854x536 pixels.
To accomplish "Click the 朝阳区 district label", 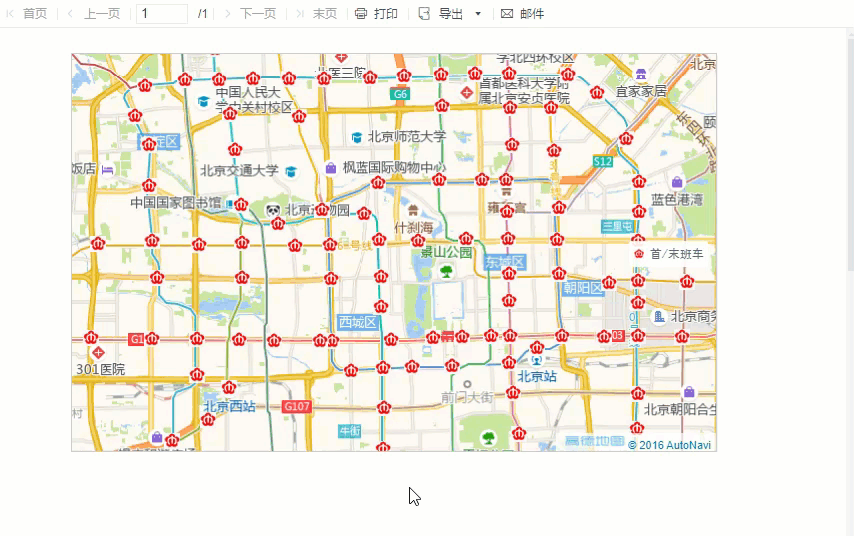I will [x=583, y=288].
